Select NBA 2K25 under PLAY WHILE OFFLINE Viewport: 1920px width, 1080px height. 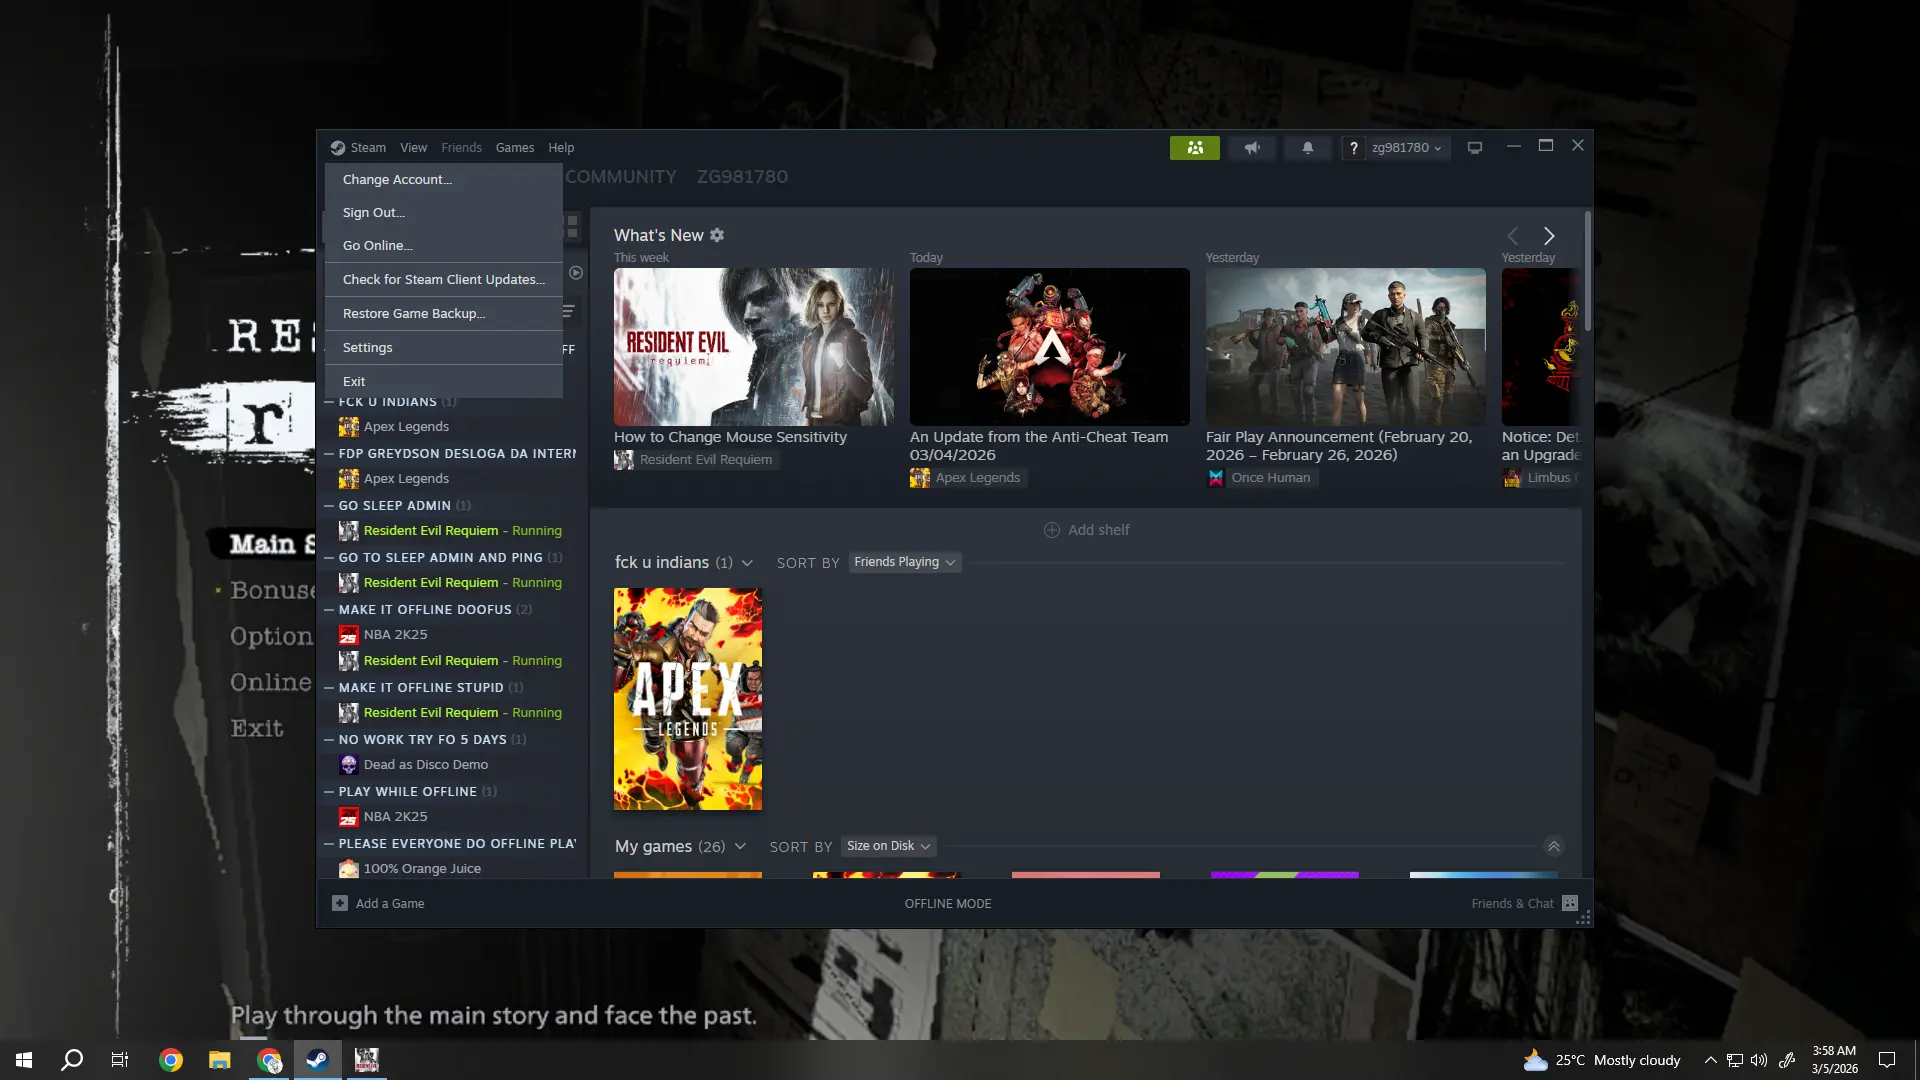(395, 817)
